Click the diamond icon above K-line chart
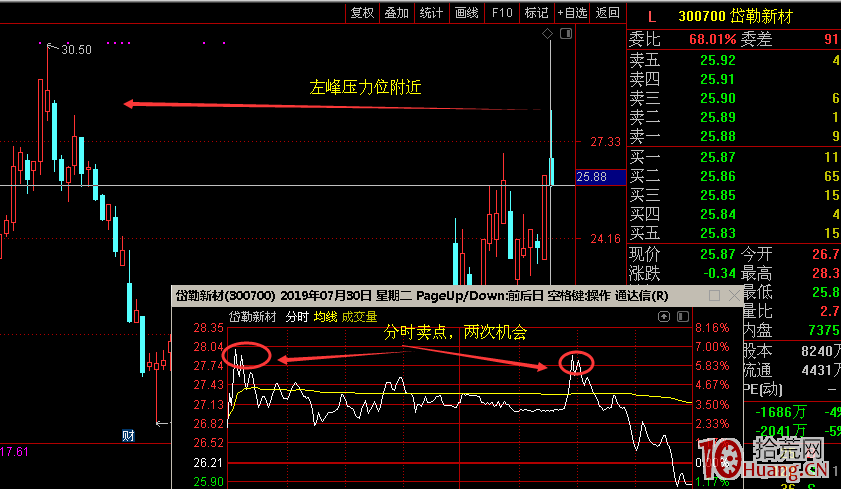 point(547,34)
